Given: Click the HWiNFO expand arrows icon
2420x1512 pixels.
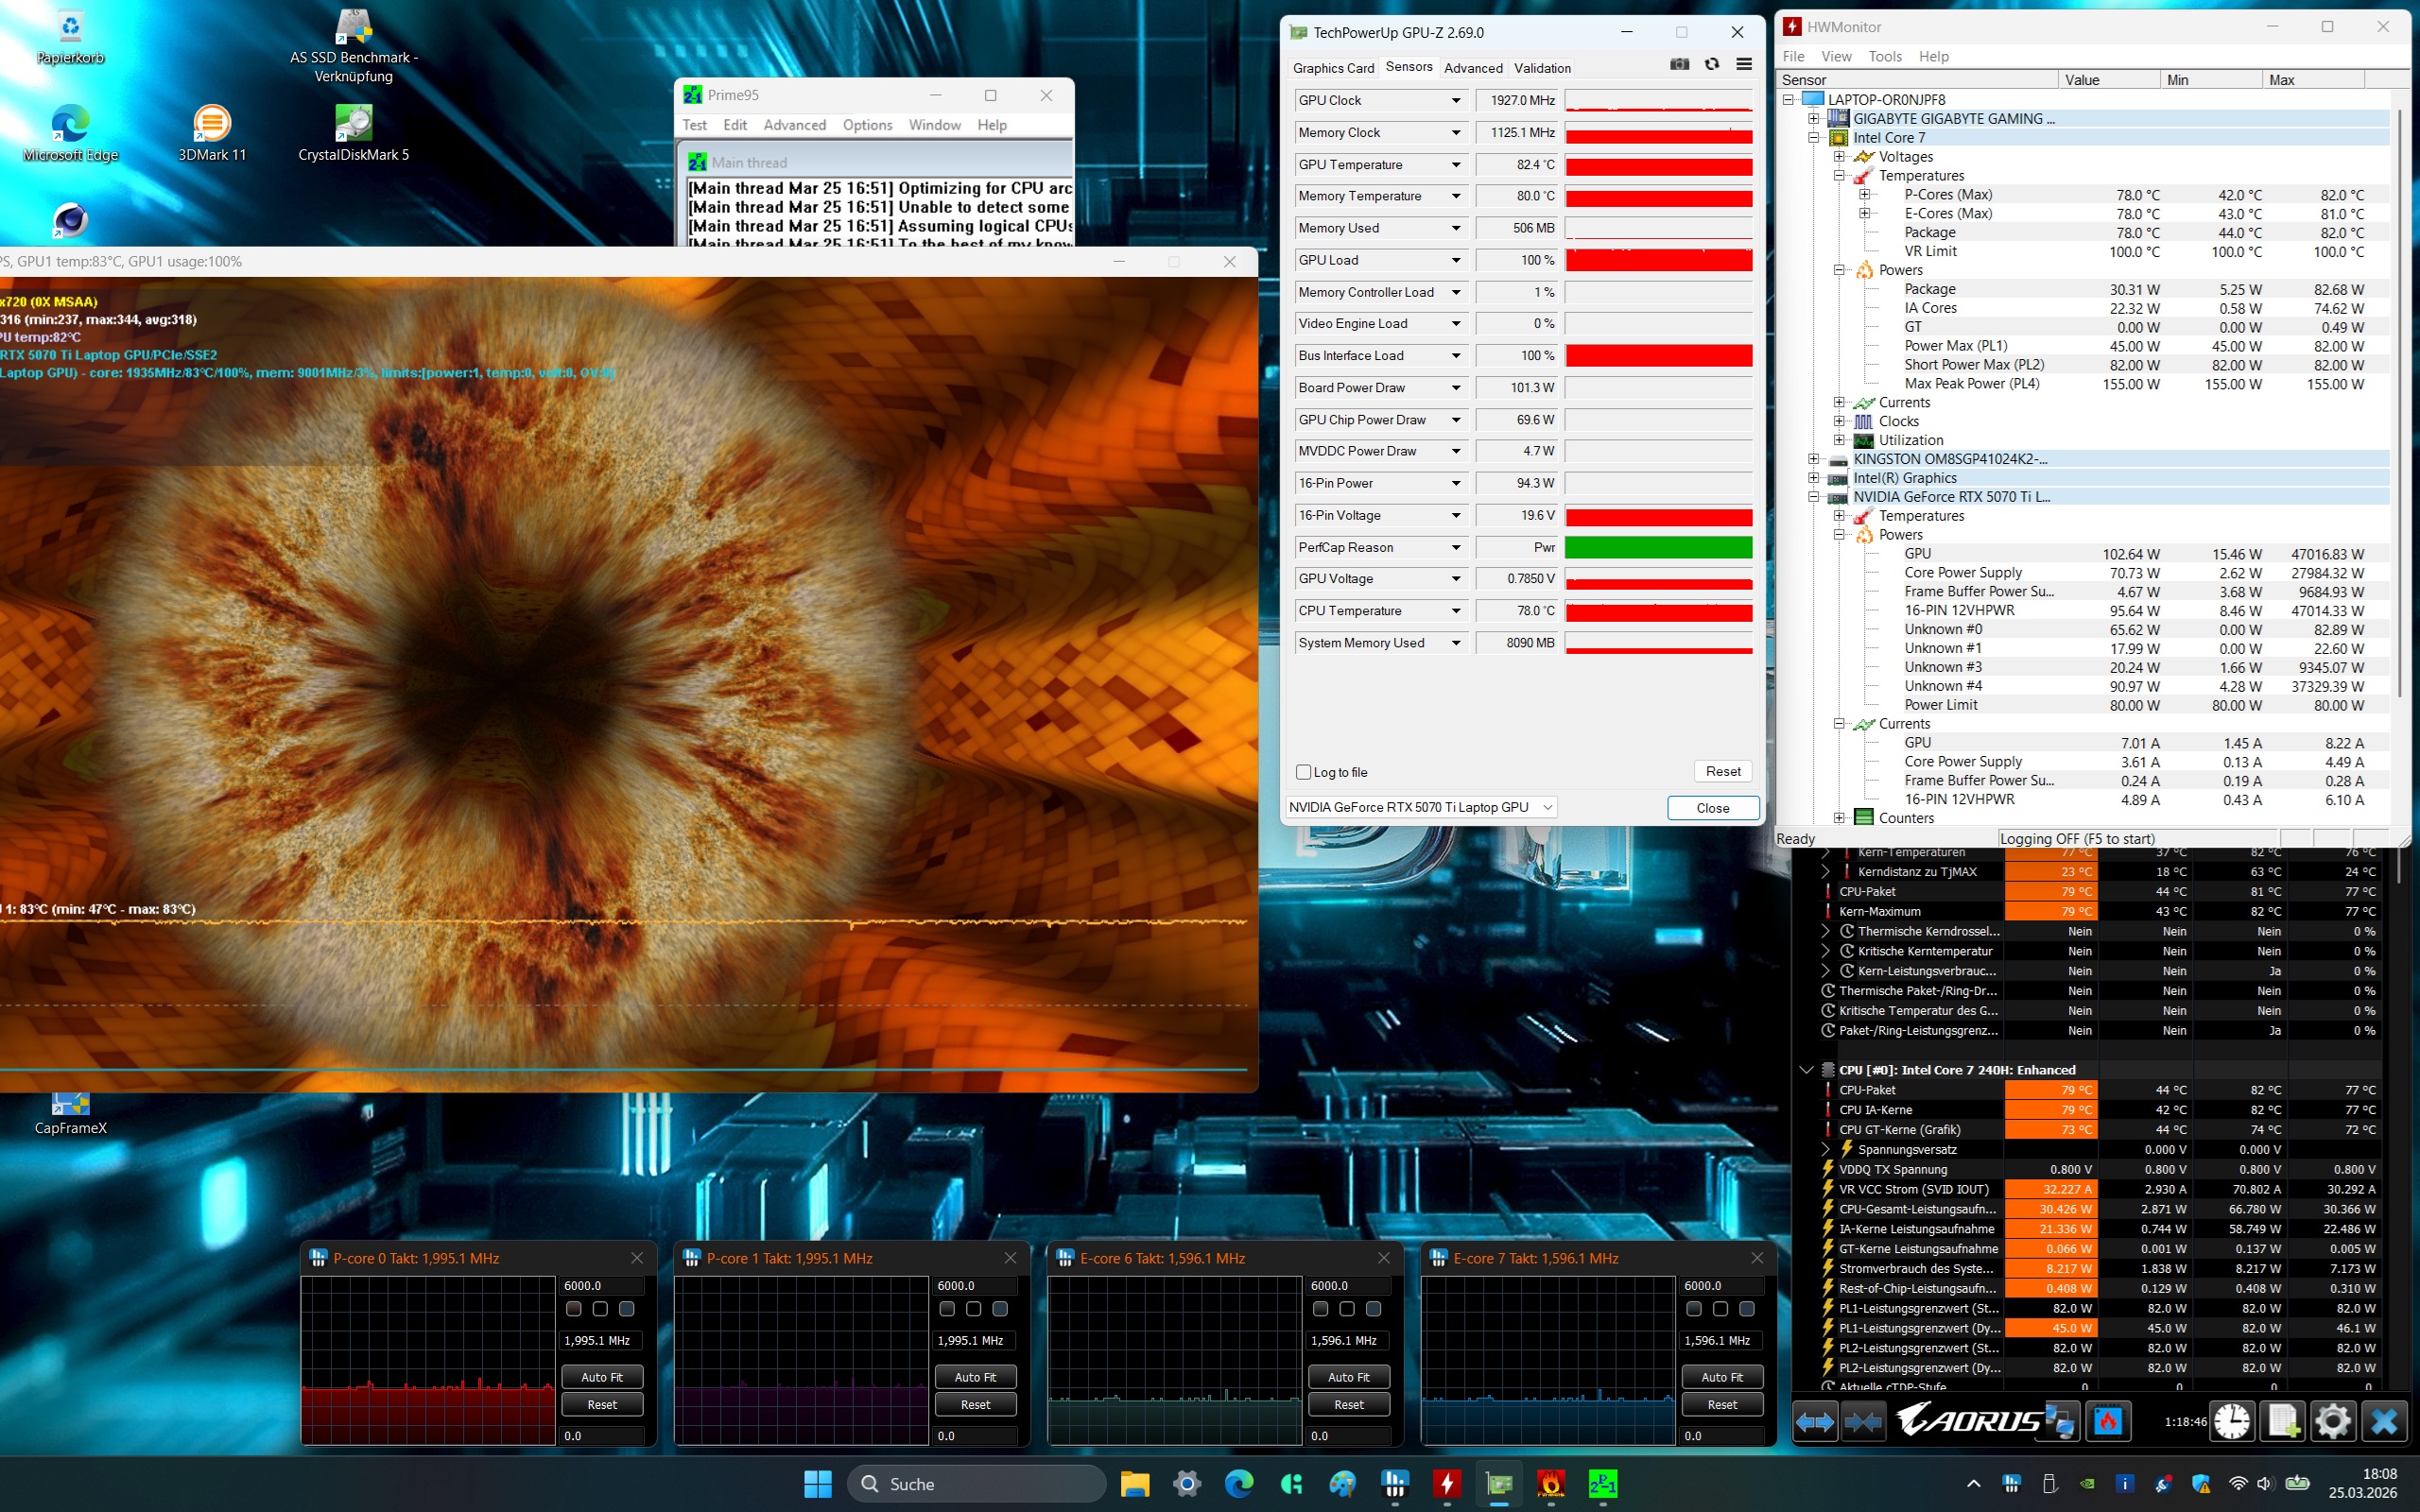Looking at the screenshot, I should (x=1815, y=1421).
